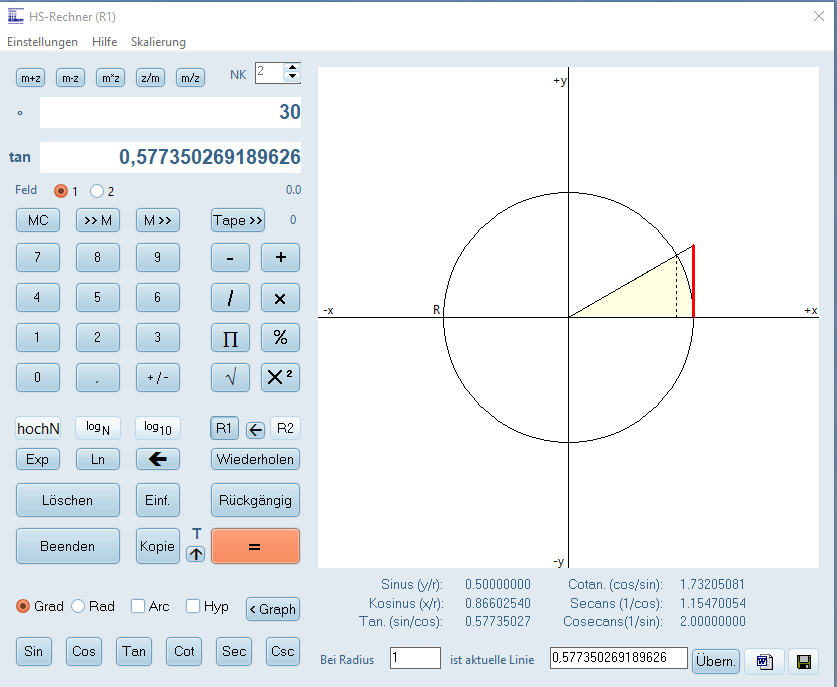837x687 pixels.
Task: Open the Einstellungen menu
Action: coord(42,42)
